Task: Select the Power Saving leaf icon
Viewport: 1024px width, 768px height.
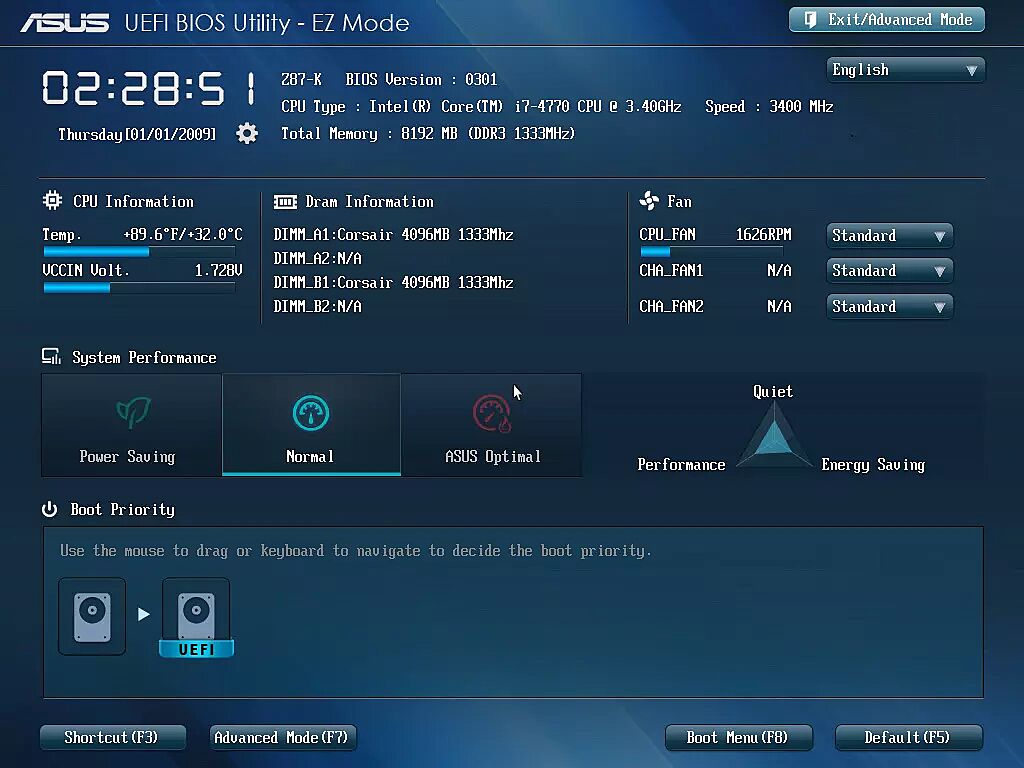Action: tap(131, 412)
